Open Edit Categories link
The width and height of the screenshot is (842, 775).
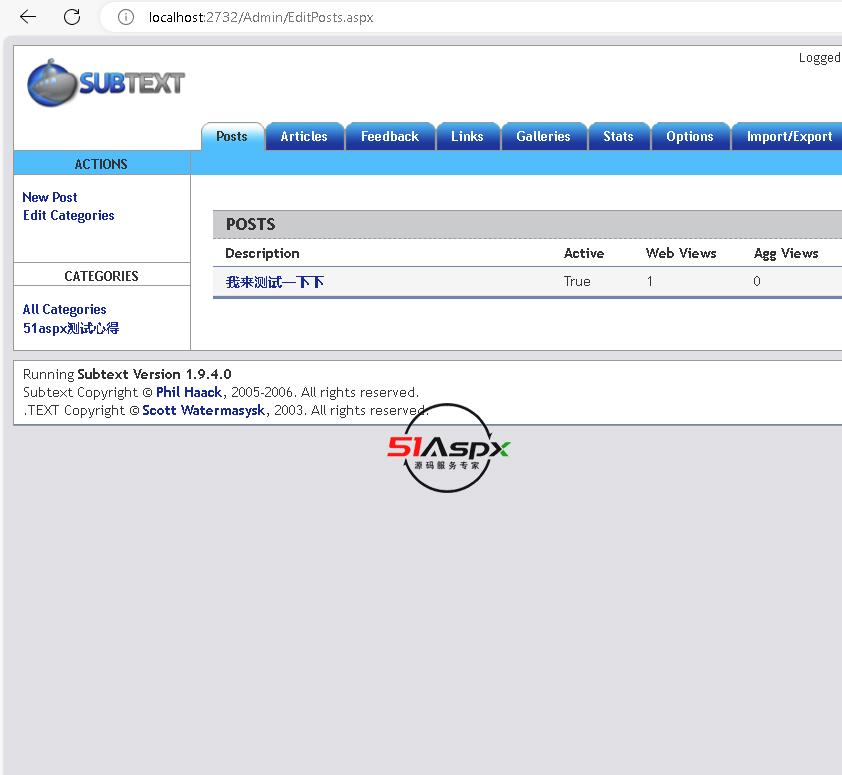(x=69, y=215)
